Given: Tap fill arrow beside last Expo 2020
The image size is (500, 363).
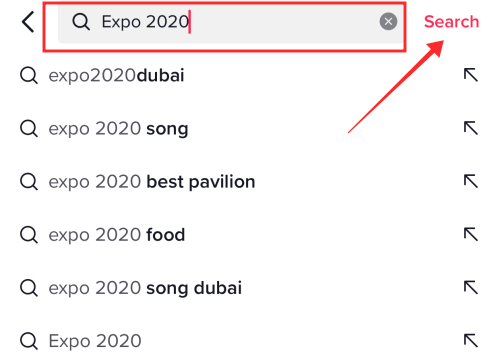Looking at the screenshot, I should [x=471, y=341].
